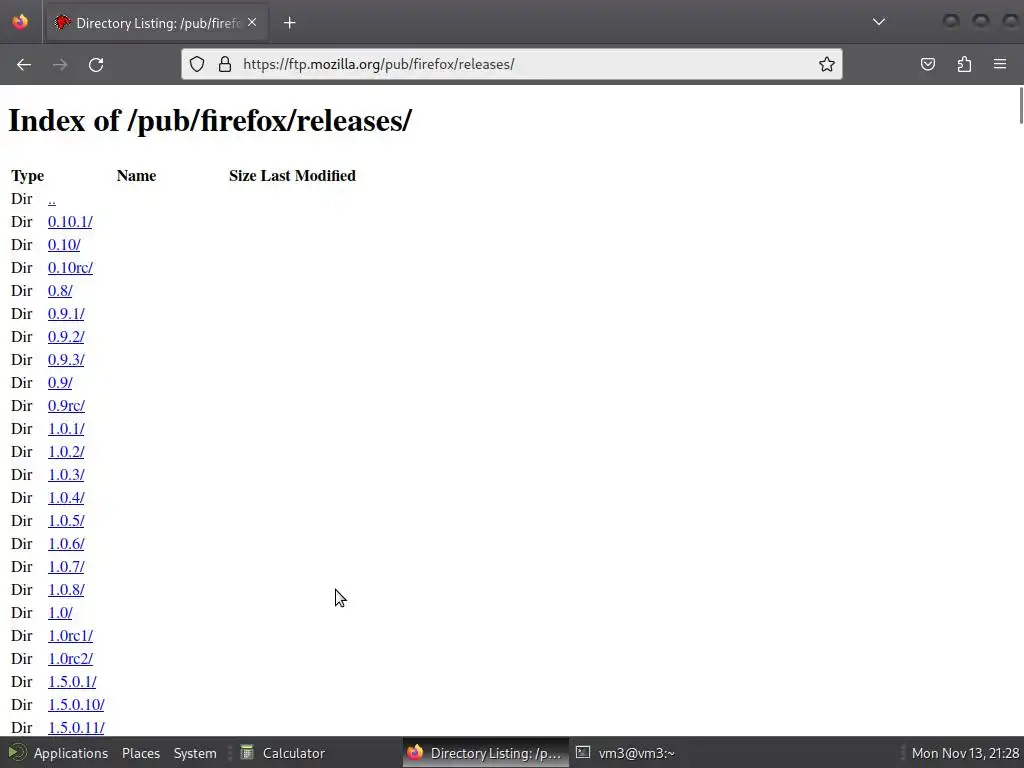
Task: Close the Directory Listing tab
Action: tap(252, 22)
